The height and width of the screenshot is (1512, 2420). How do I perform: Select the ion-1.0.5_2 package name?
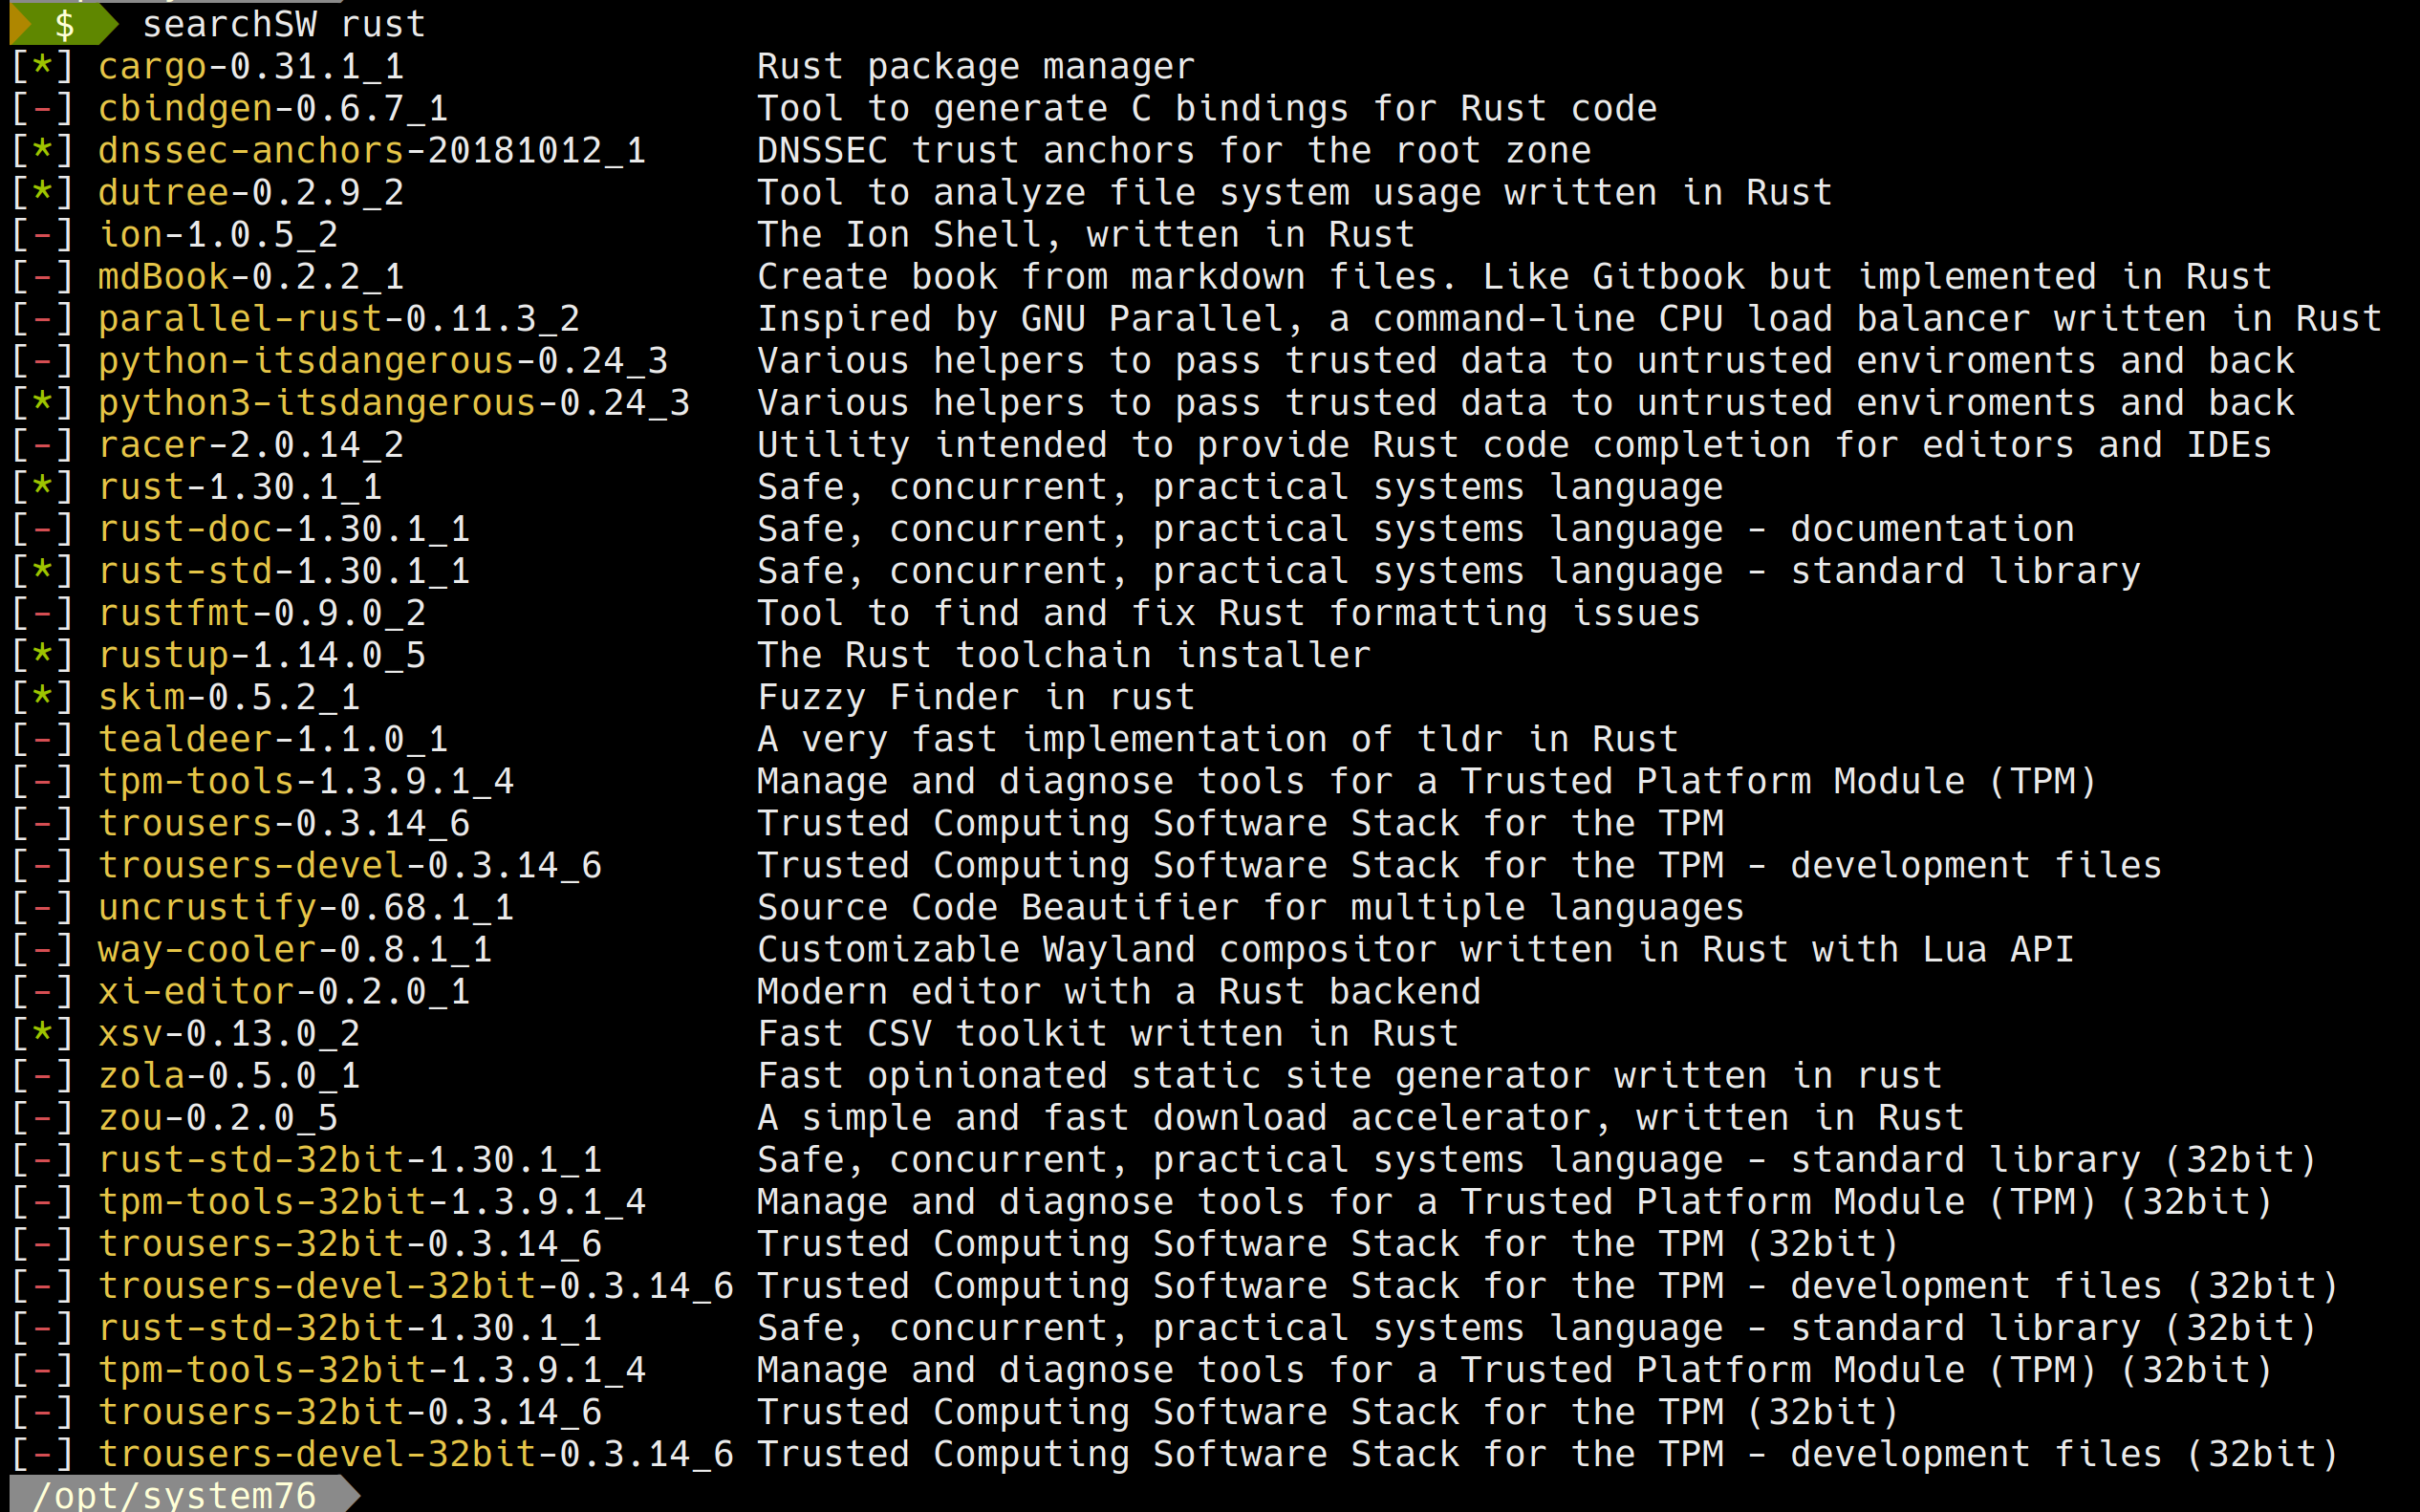[218, 235]
